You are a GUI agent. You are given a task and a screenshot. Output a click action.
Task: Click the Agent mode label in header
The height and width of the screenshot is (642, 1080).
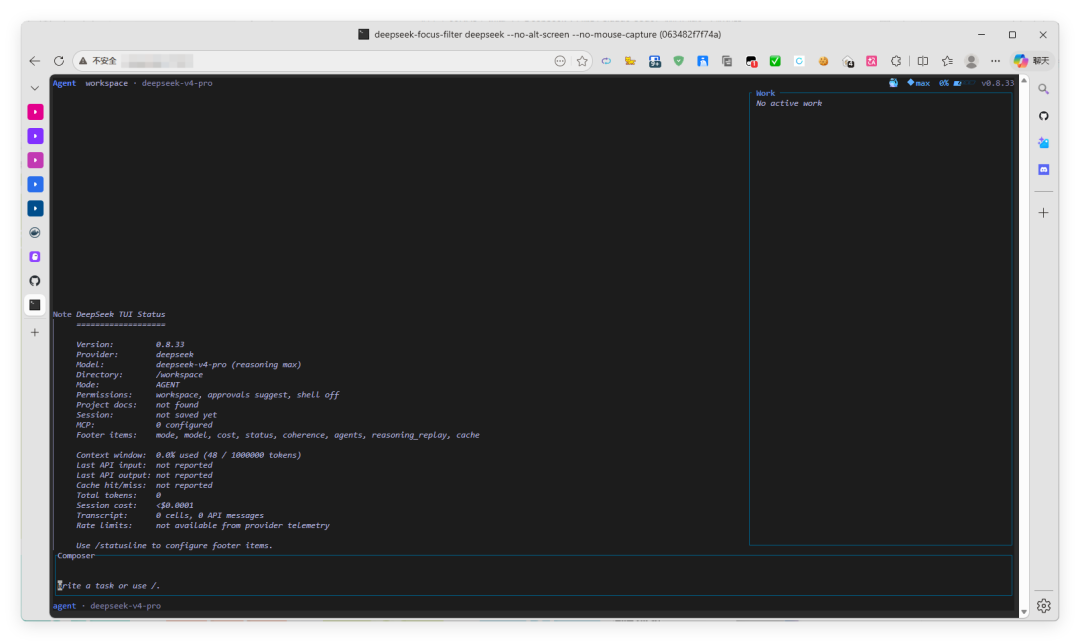click(x=64, y=83)
